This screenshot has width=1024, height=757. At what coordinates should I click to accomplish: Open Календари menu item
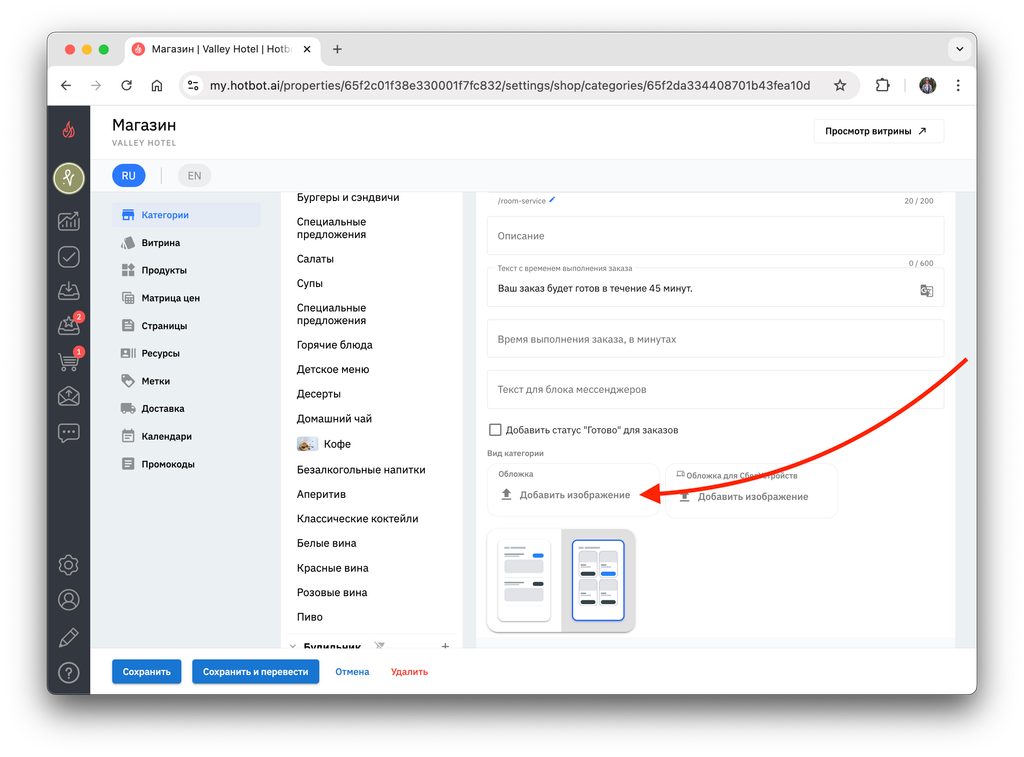pyautogui.click(x=186, y=436)
